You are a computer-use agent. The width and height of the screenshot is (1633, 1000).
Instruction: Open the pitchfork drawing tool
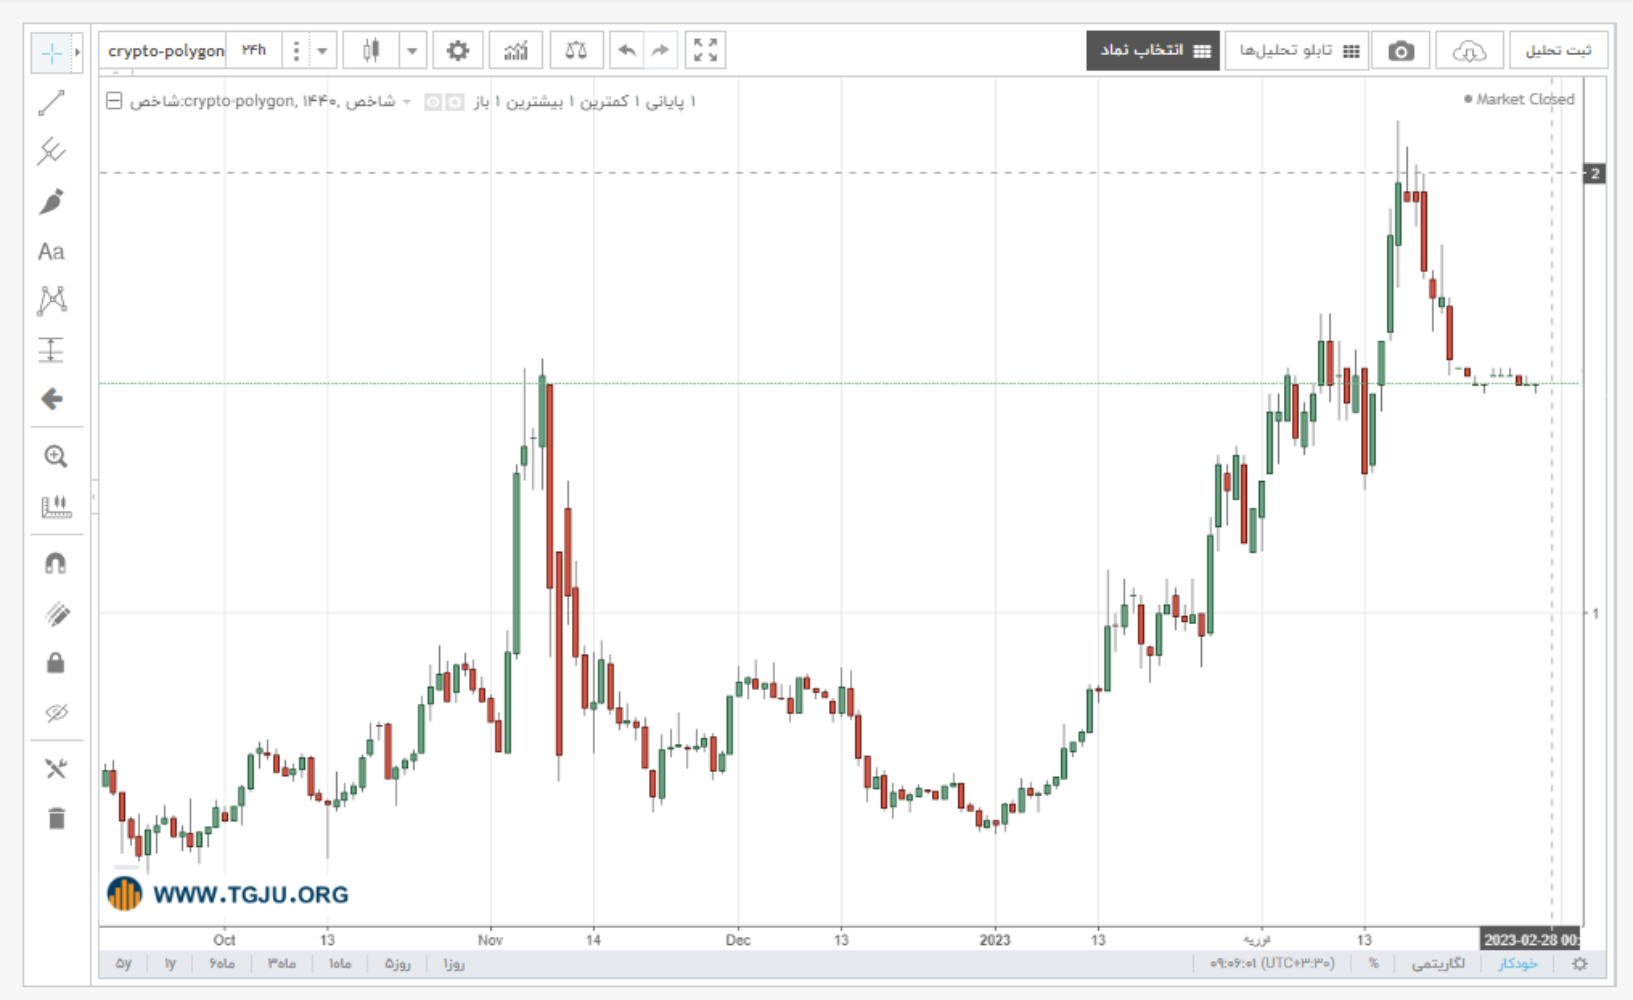click(x=51, y=152)
